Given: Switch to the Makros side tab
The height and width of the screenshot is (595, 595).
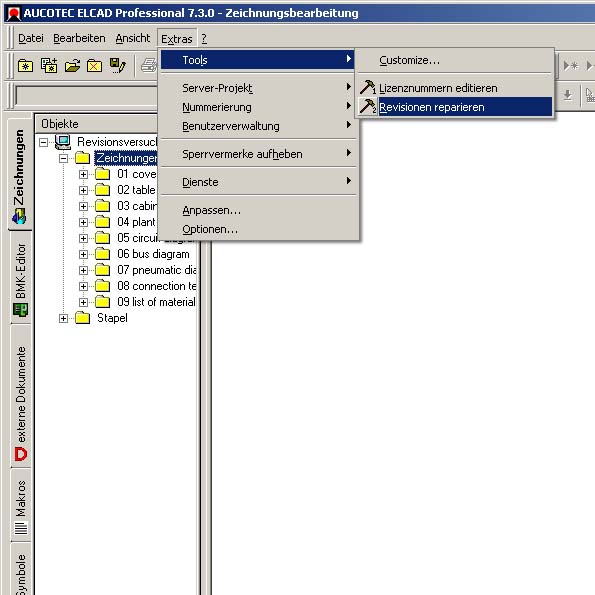Looking at the screenshot, I should tap(20, 505).
